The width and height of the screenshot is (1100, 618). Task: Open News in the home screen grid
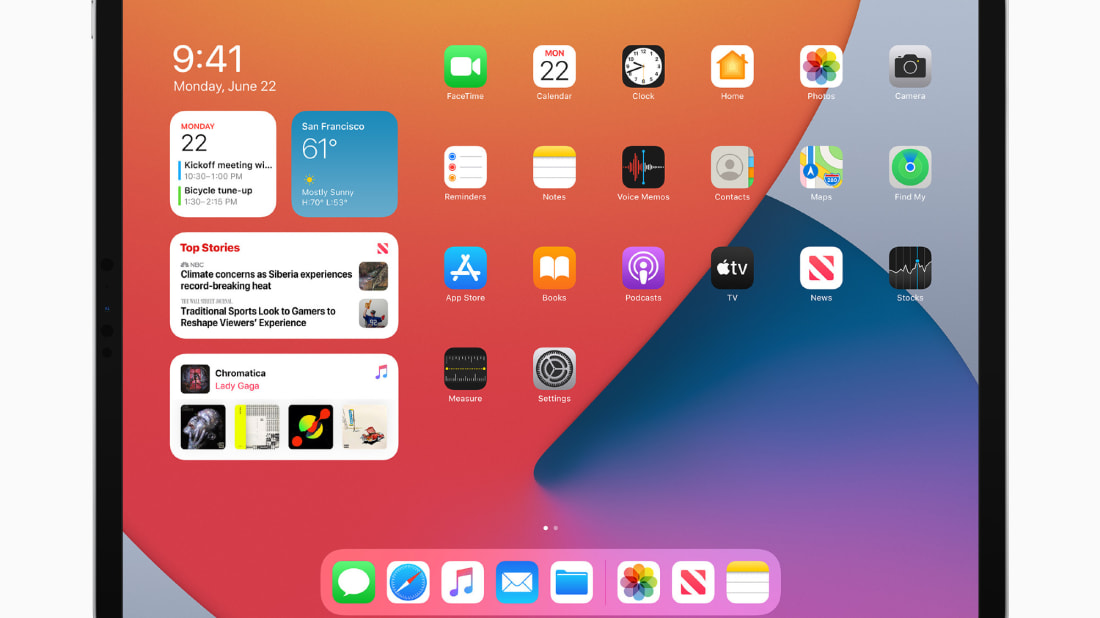[821, 268]
